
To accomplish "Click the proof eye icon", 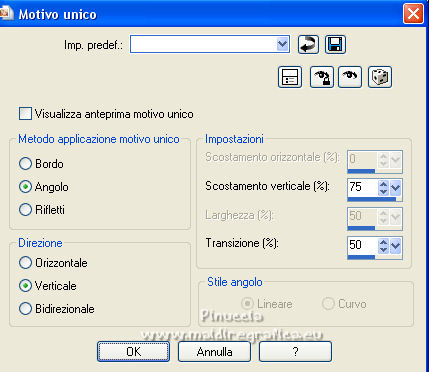I will click(x=350, y=77).
